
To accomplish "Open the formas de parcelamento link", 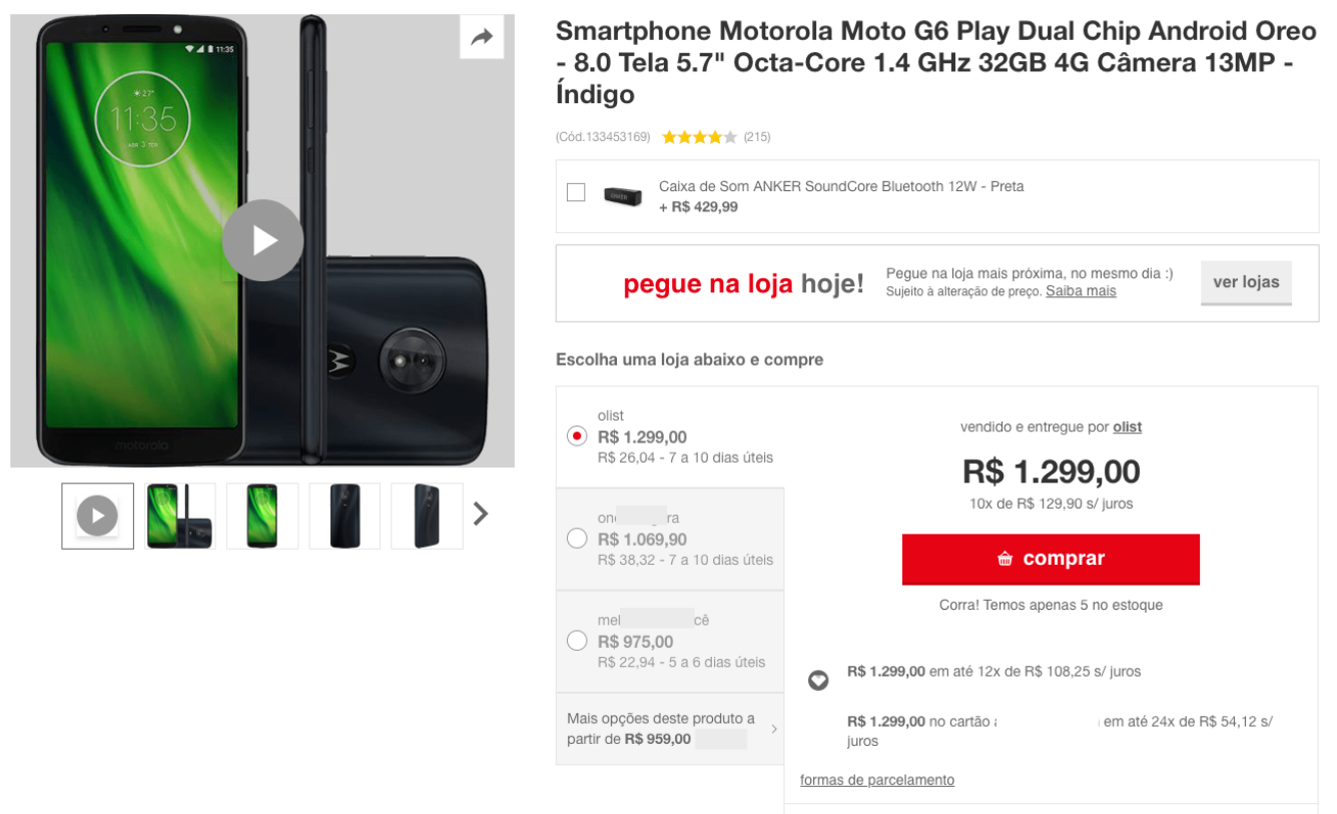I will (x=877, y=779).
